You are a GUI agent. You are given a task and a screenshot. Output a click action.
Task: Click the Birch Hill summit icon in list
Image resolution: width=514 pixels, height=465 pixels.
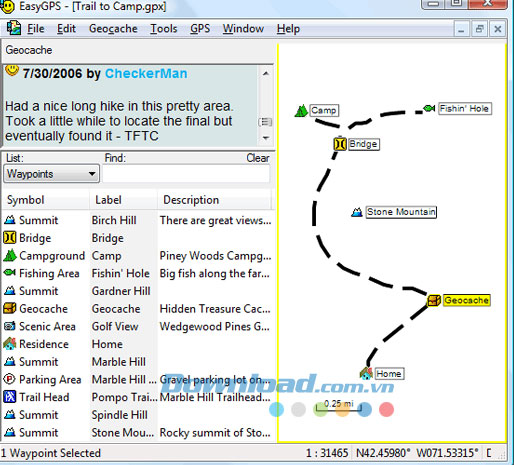point(10,220)
